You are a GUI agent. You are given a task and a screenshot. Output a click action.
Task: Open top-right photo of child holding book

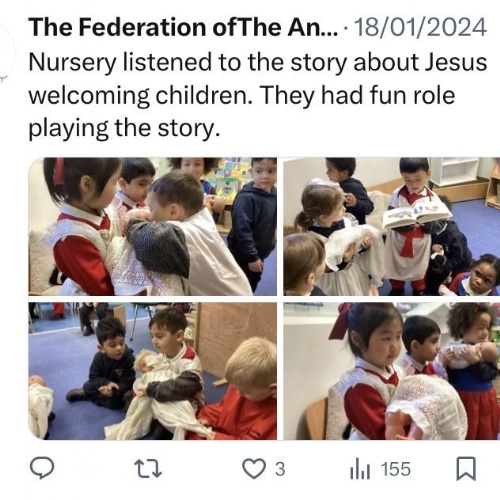(392, 226)
